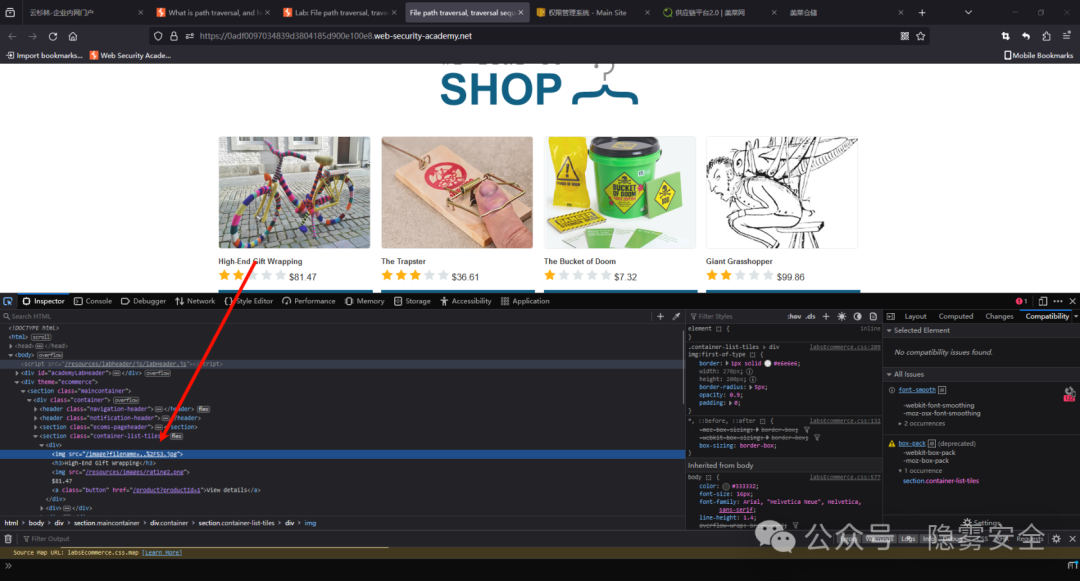Toggle the scroll badge on html
1080x581 pixels.
click(x=41, y=337)
